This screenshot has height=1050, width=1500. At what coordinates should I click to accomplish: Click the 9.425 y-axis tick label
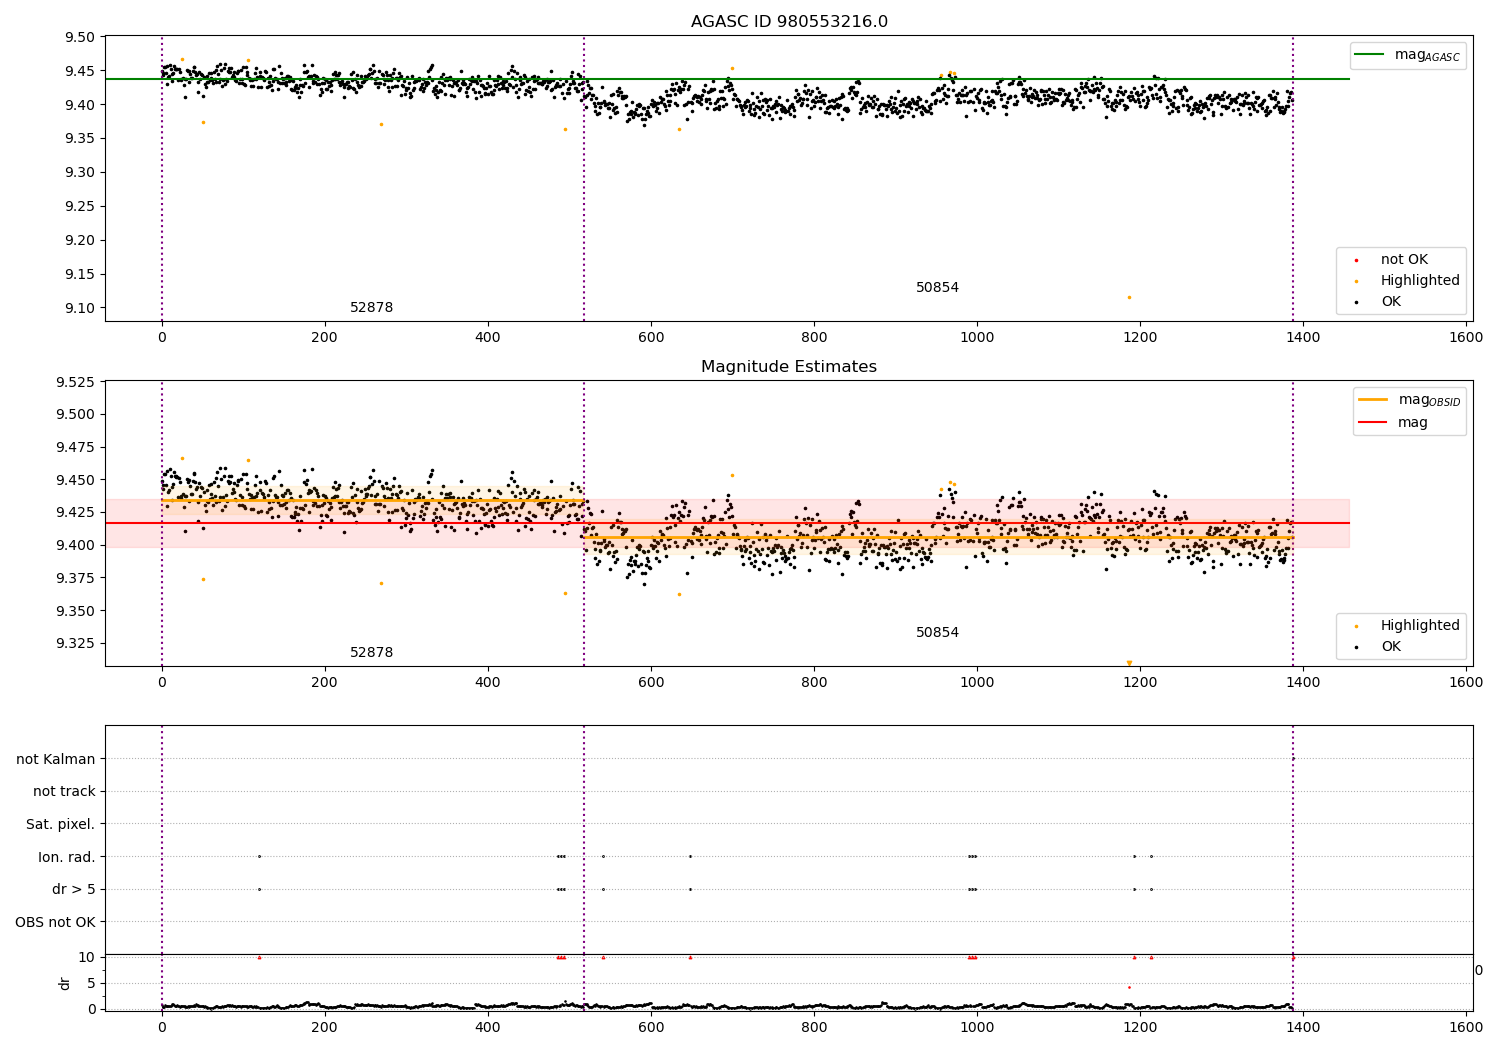pyautogui.click(x=75, y=513)
